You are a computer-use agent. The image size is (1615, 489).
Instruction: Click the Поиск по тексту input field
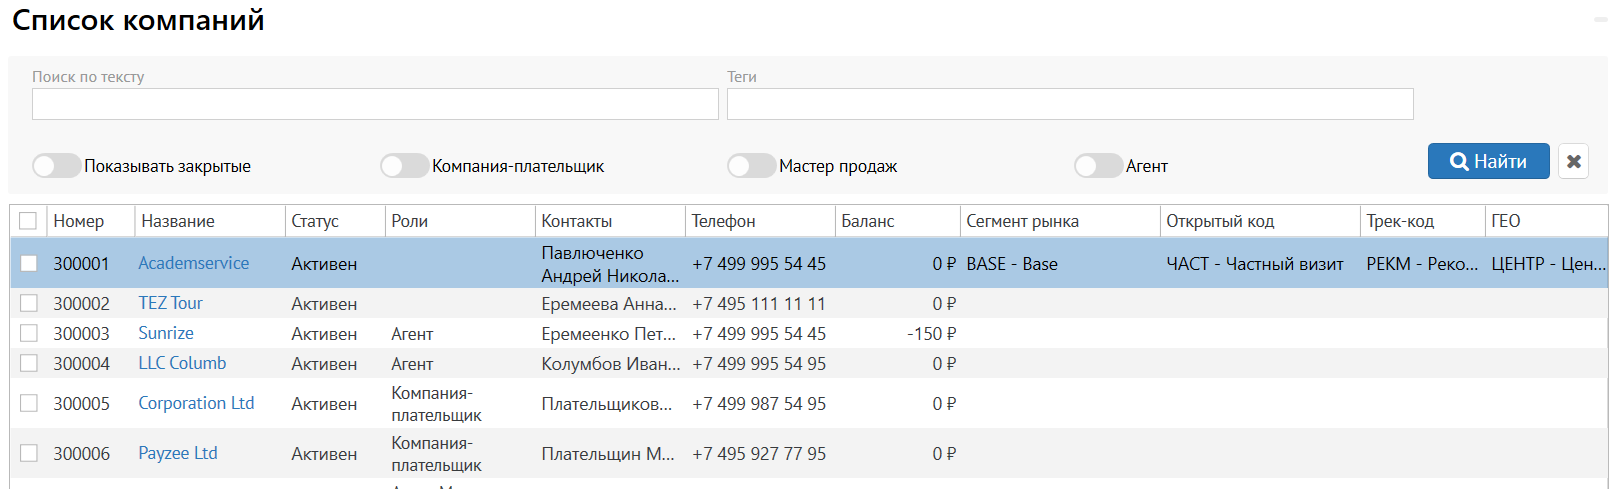[x=375, y=104]
